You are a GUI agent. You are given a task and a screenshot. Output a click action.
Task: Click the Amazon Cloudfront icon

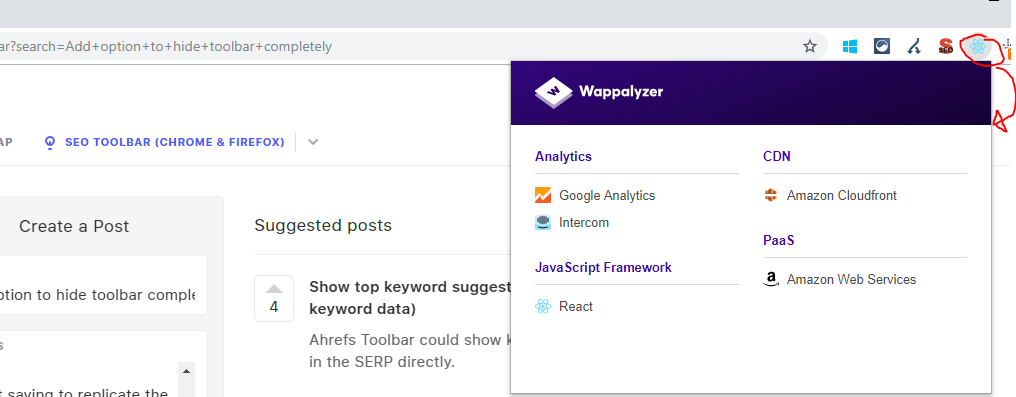point(770,196)
